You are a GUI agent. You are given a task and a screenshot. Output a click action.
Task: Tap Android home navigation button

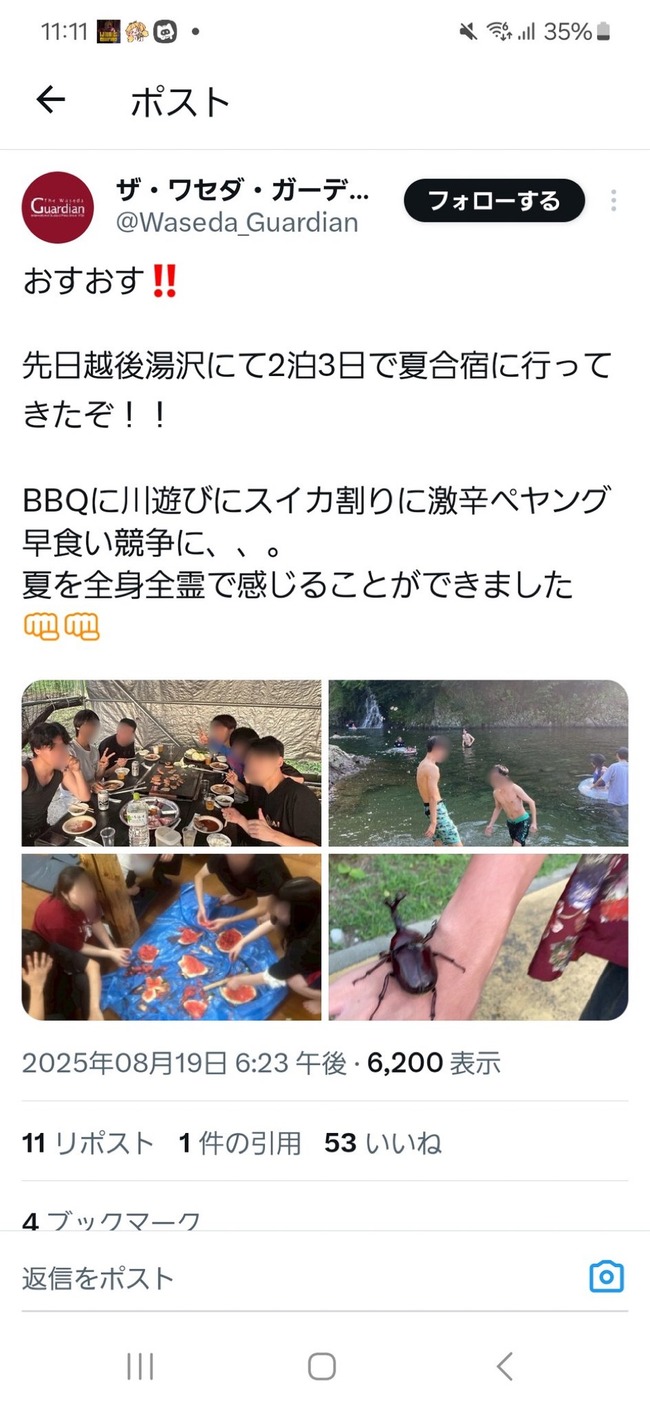tap(321, 1366)
